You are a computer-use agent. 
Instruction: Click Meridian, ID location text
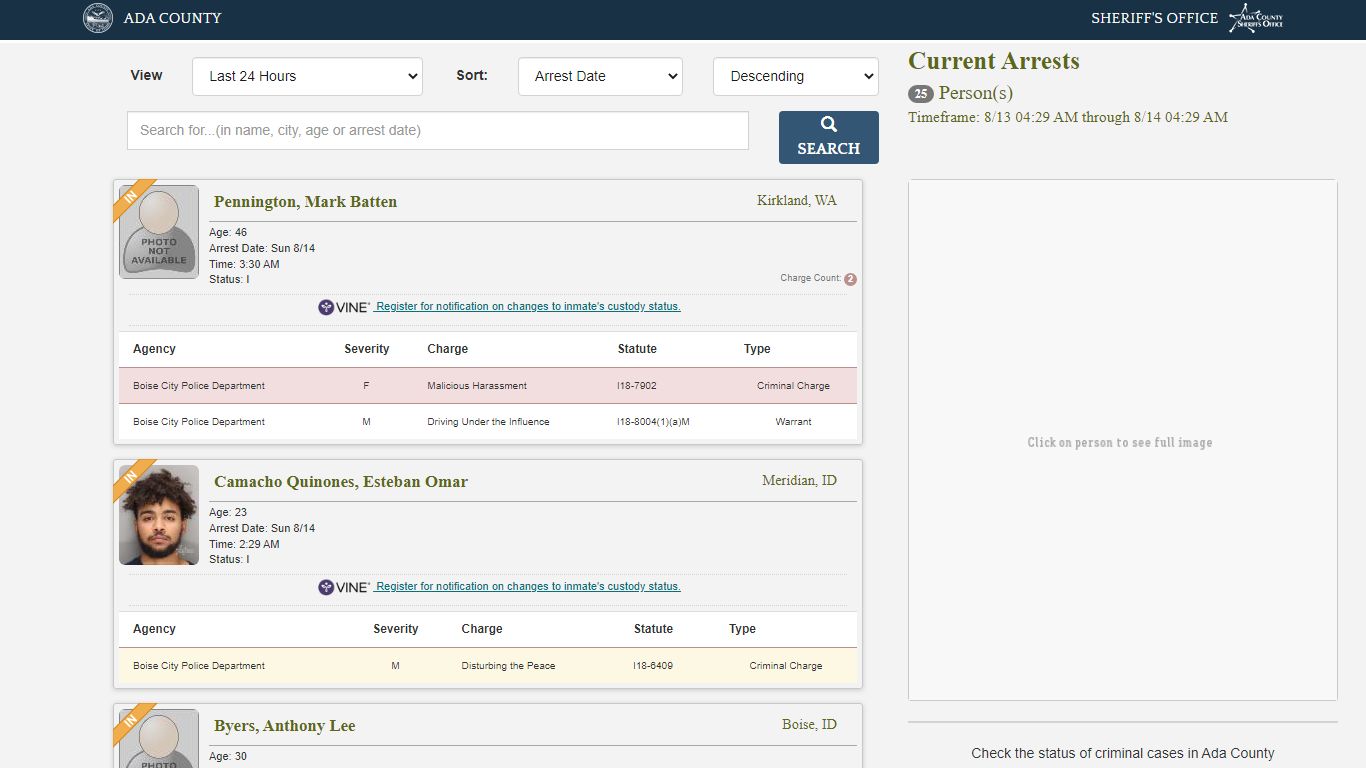tap(799, 481)
